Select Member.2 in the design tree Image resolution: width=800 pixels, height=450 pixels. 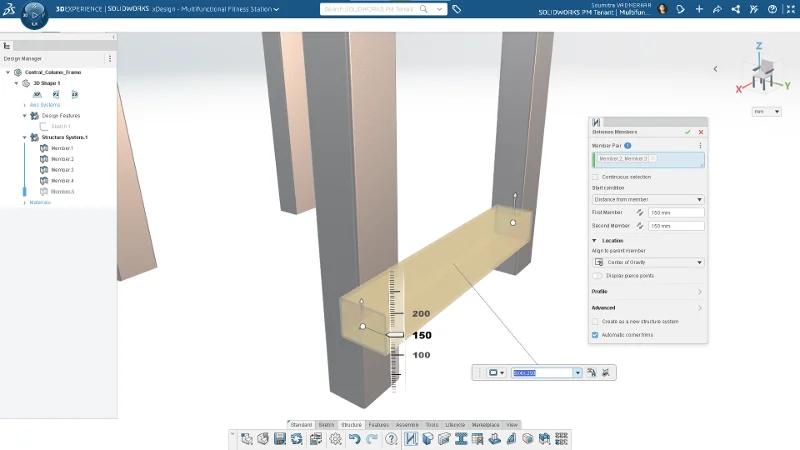pyautogui.click(x=62, y=159)
